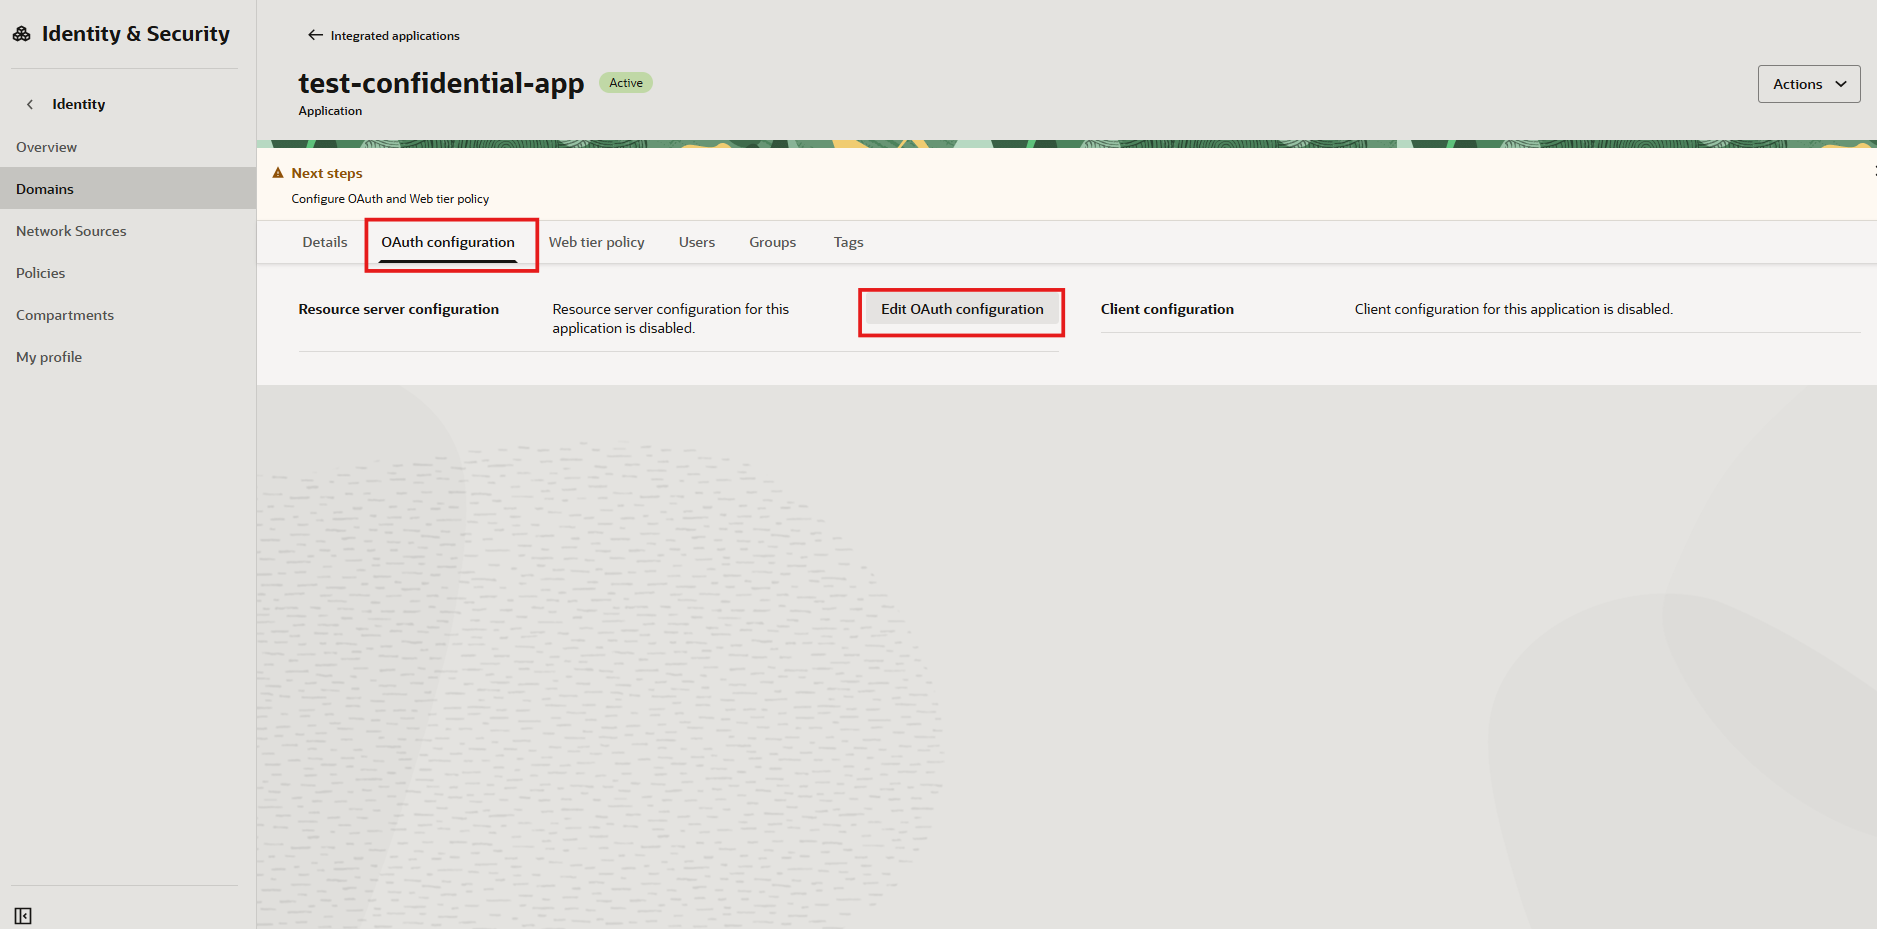Image resolution: width=1877 pixels, height=929 pixels.
Task: Click the 'Next steps' heading
Action: [x=327, y=173]
